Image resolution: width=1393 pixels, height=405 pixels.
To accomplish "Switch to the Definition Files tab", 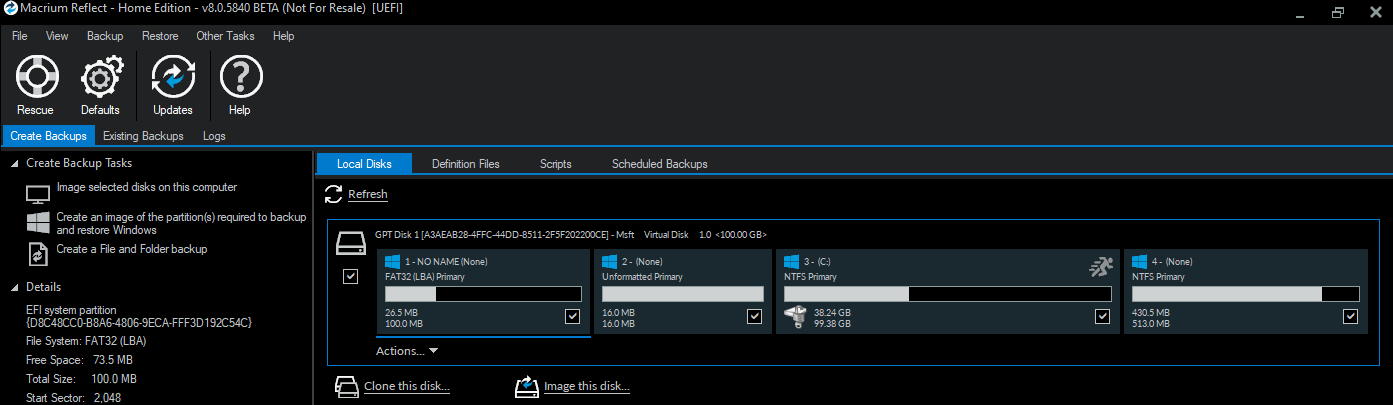I will pos(466,164).
